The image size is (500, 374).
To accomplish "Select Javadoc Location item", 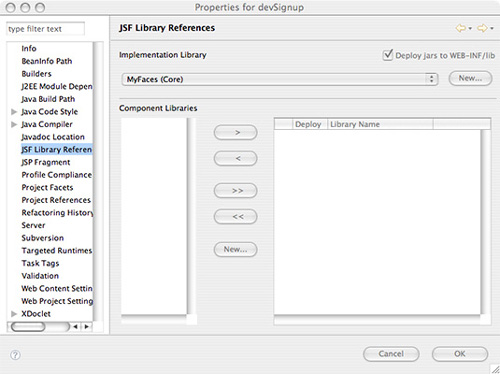I will [53, 137].
